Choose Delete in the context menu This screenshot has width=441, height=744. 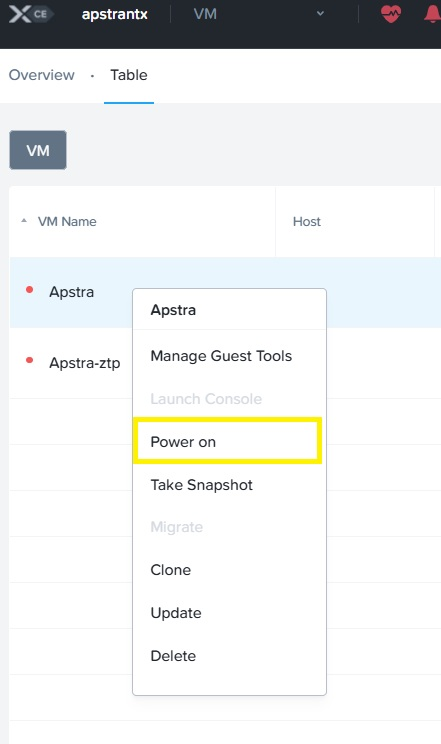(x=173, y=656)
